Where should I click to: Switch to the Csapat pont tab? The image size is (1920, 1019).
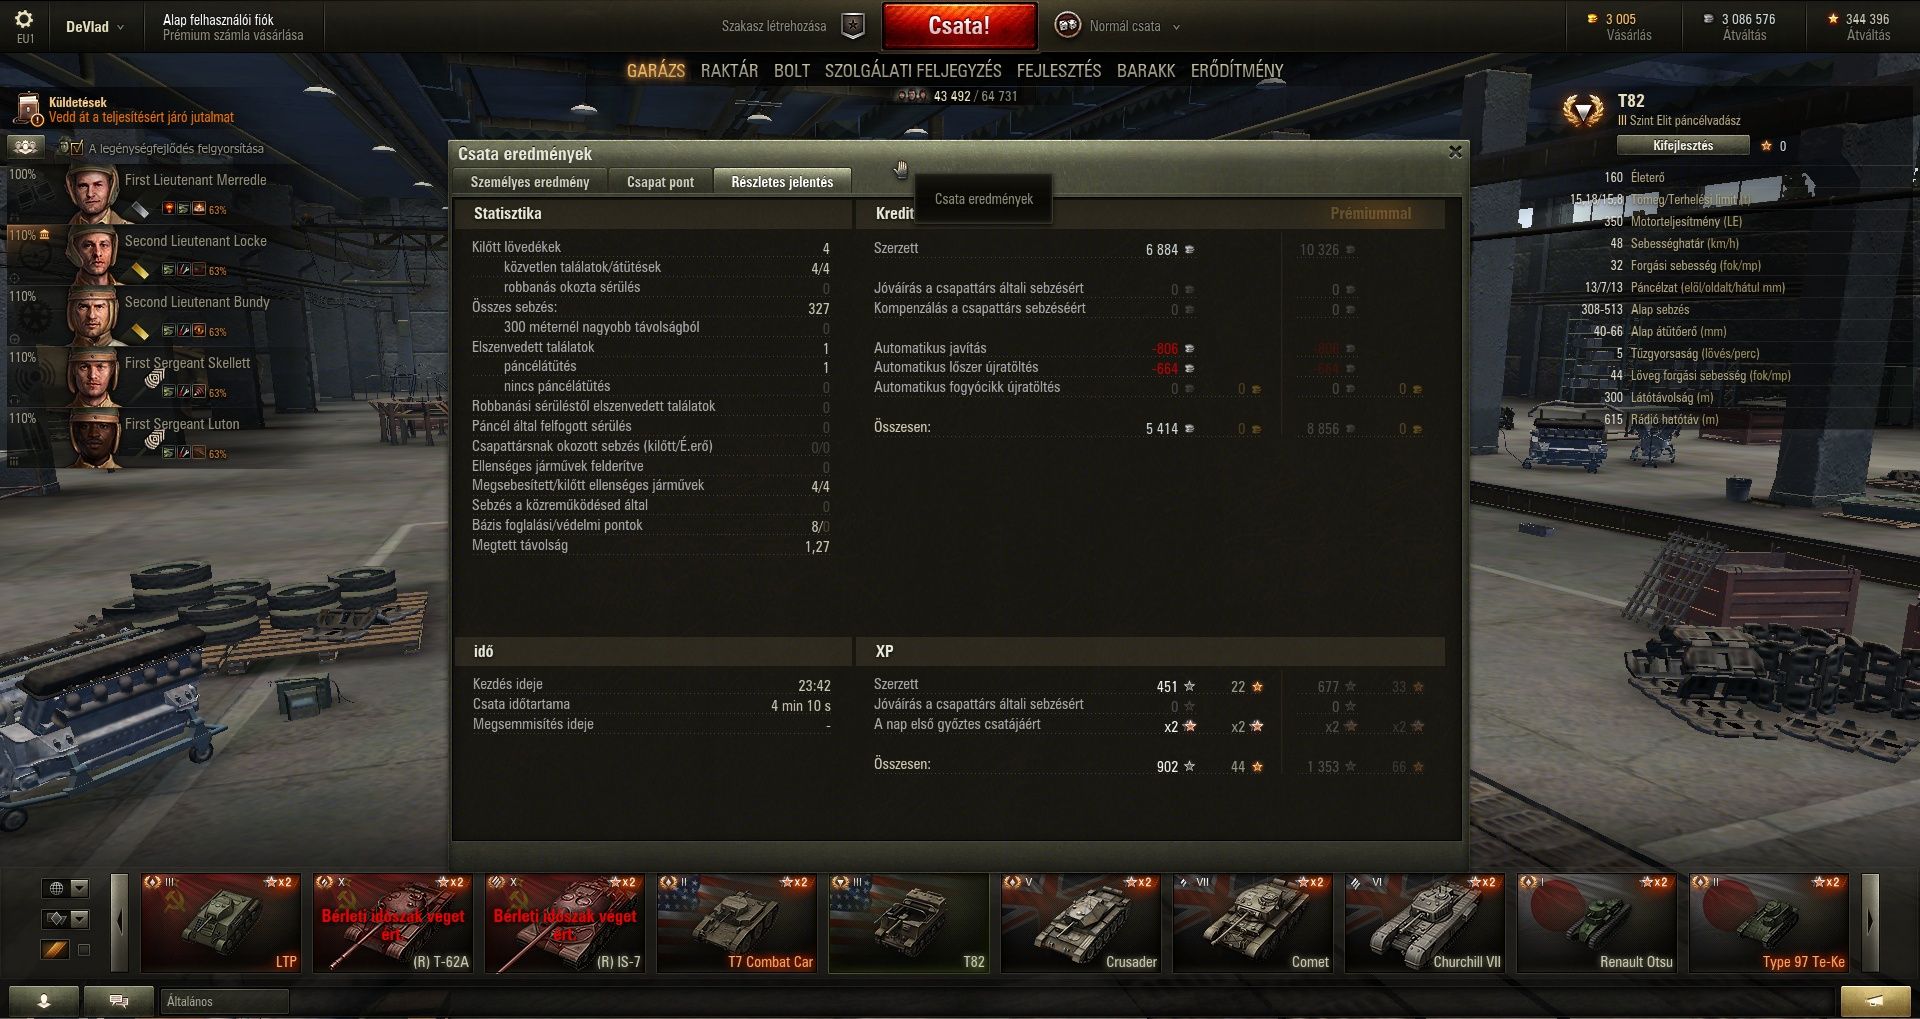tap(660, 182)
